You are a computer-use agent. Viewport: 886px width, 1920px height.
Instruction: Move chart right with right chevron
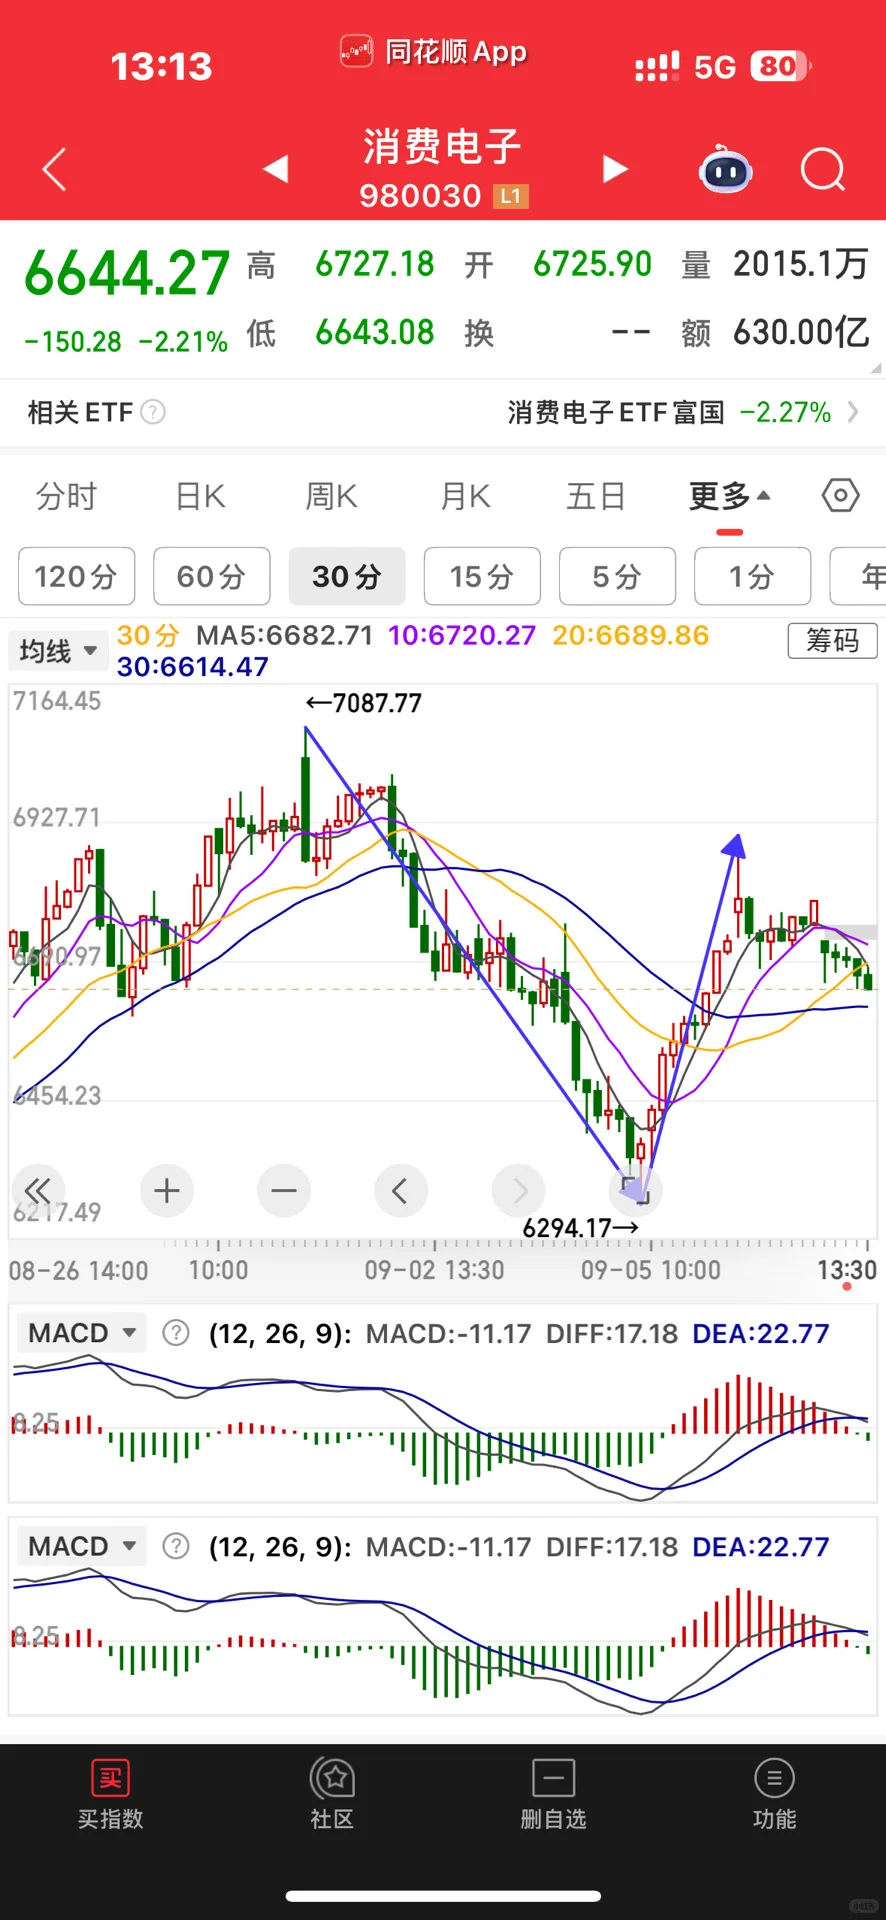(518, 1191)
